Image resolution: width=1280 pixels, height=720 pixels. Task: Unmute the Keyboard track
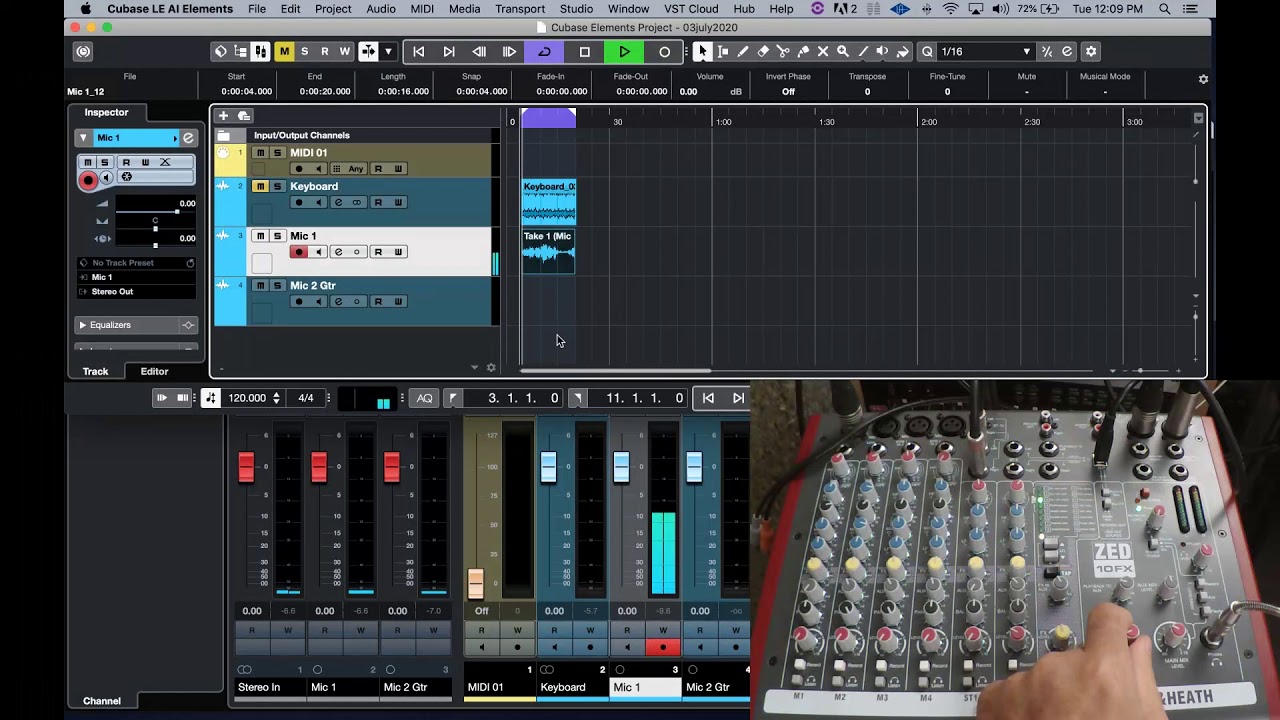click(260, 186)
